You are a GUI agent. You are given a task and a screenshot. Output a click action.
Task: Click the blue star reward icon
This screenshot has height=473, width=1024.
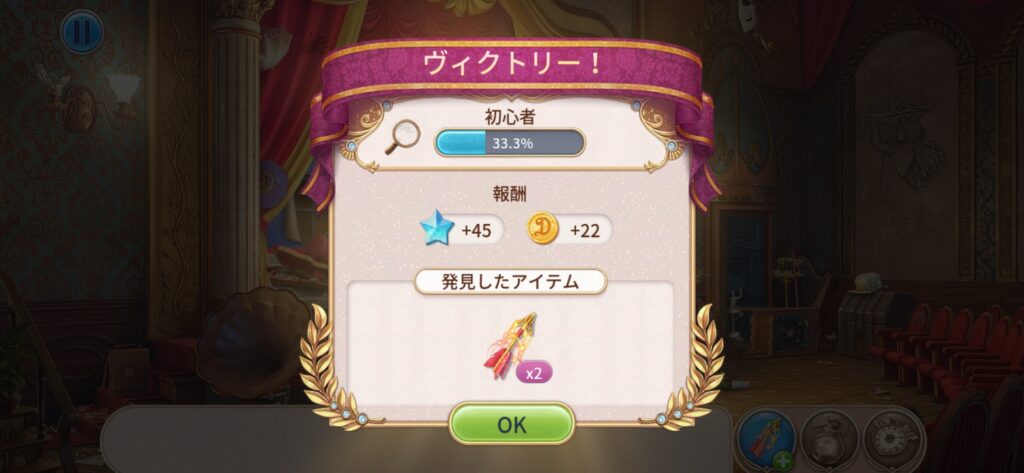tap(436, 229)
